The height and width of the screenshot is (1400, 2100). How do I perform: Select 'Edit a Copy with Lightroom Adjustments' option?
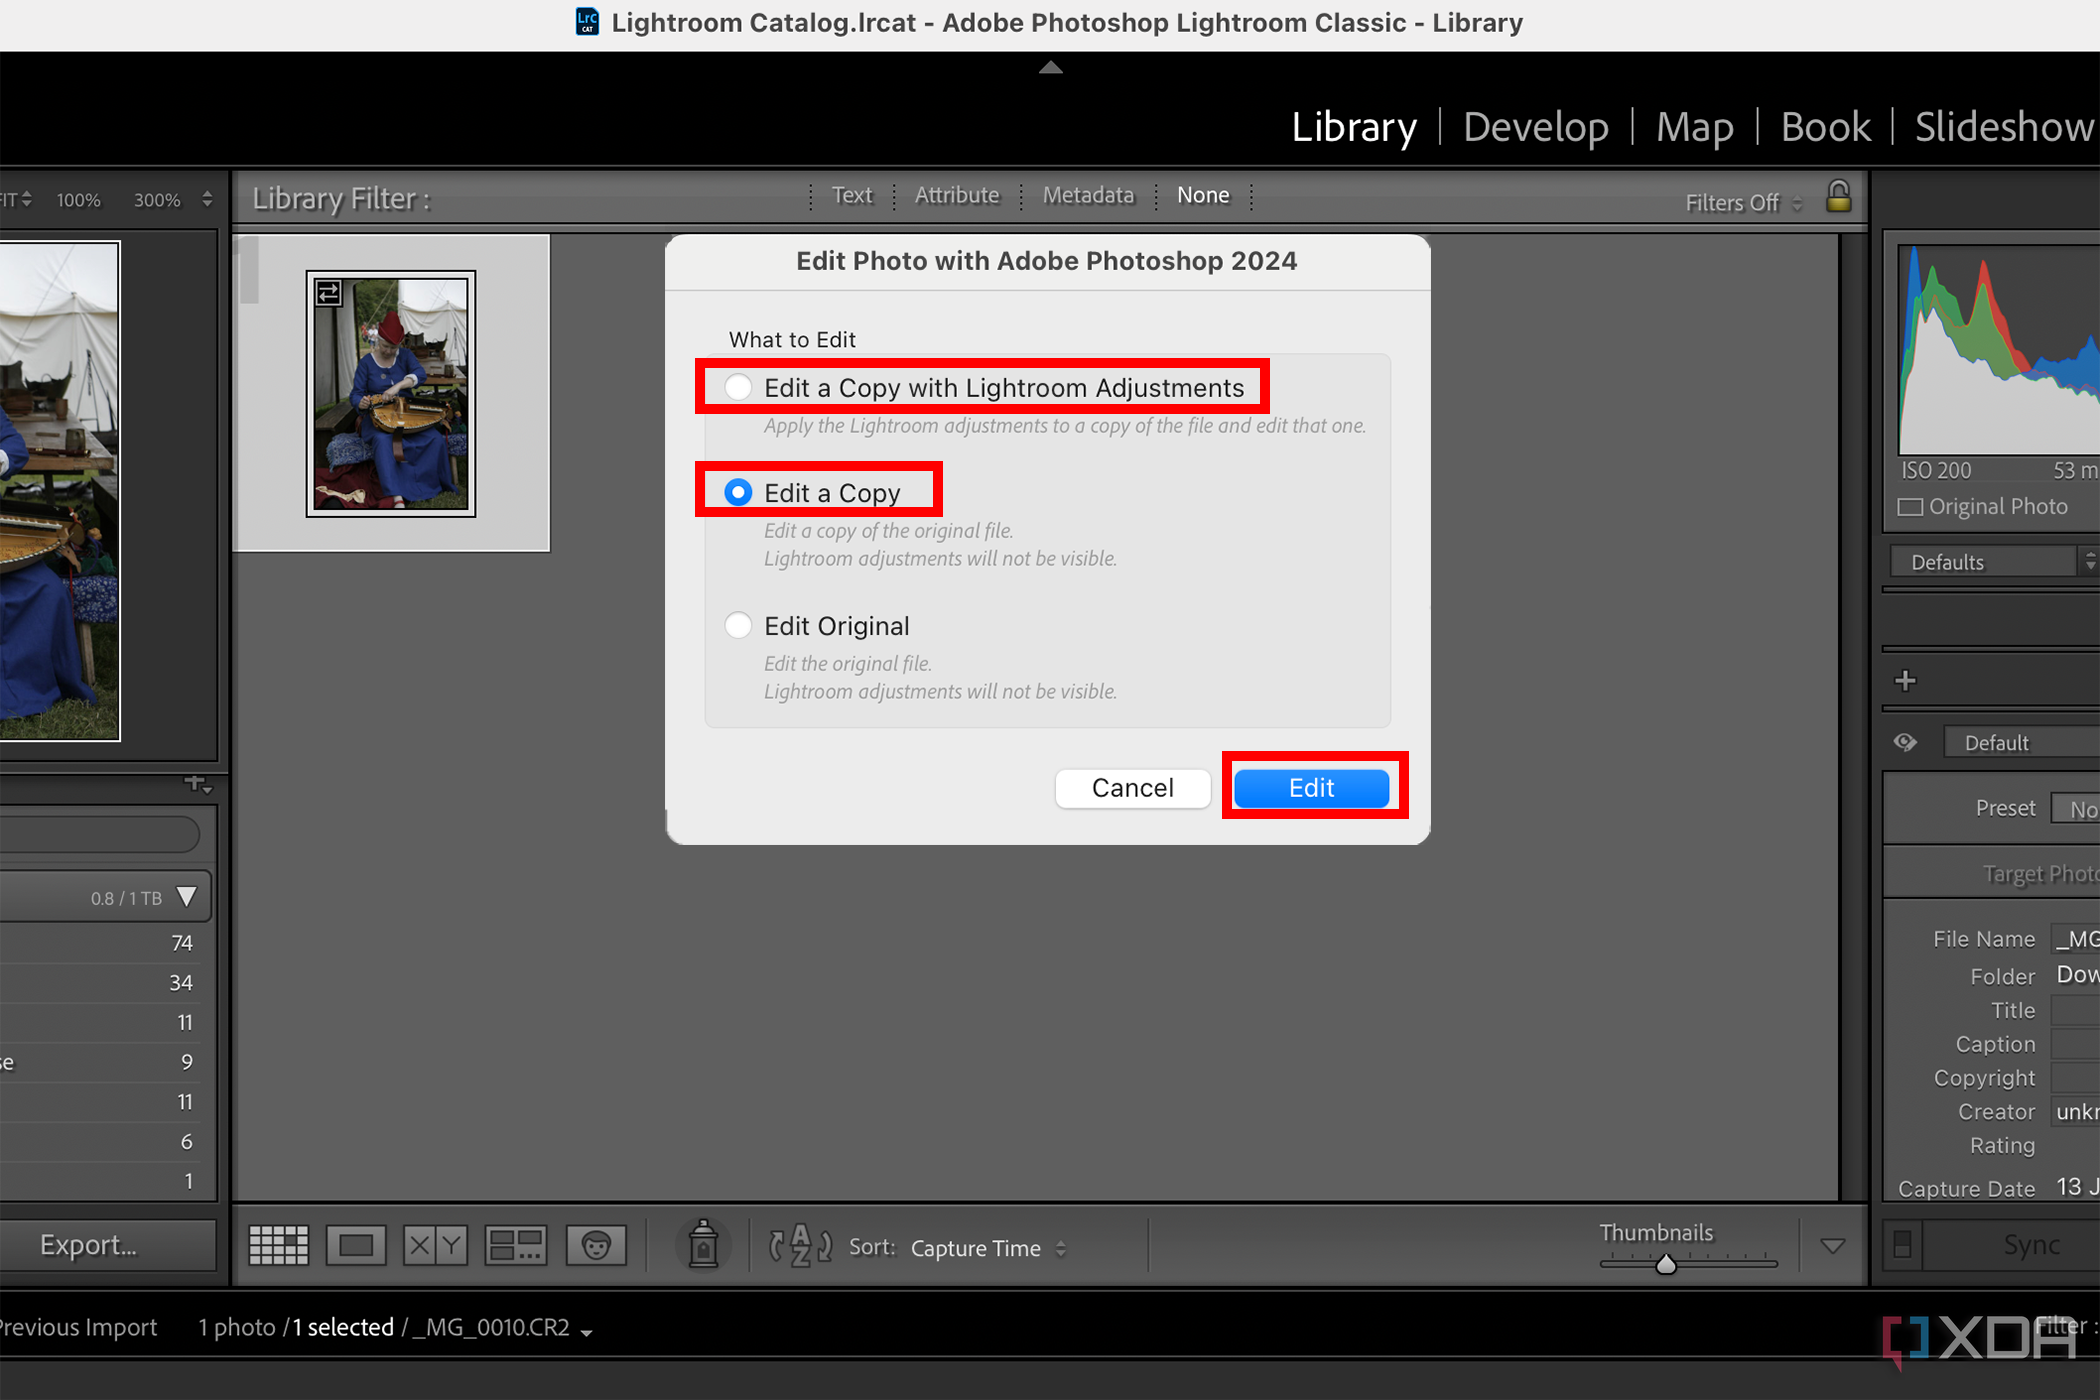pyautogui.click(x=736, y=388)
